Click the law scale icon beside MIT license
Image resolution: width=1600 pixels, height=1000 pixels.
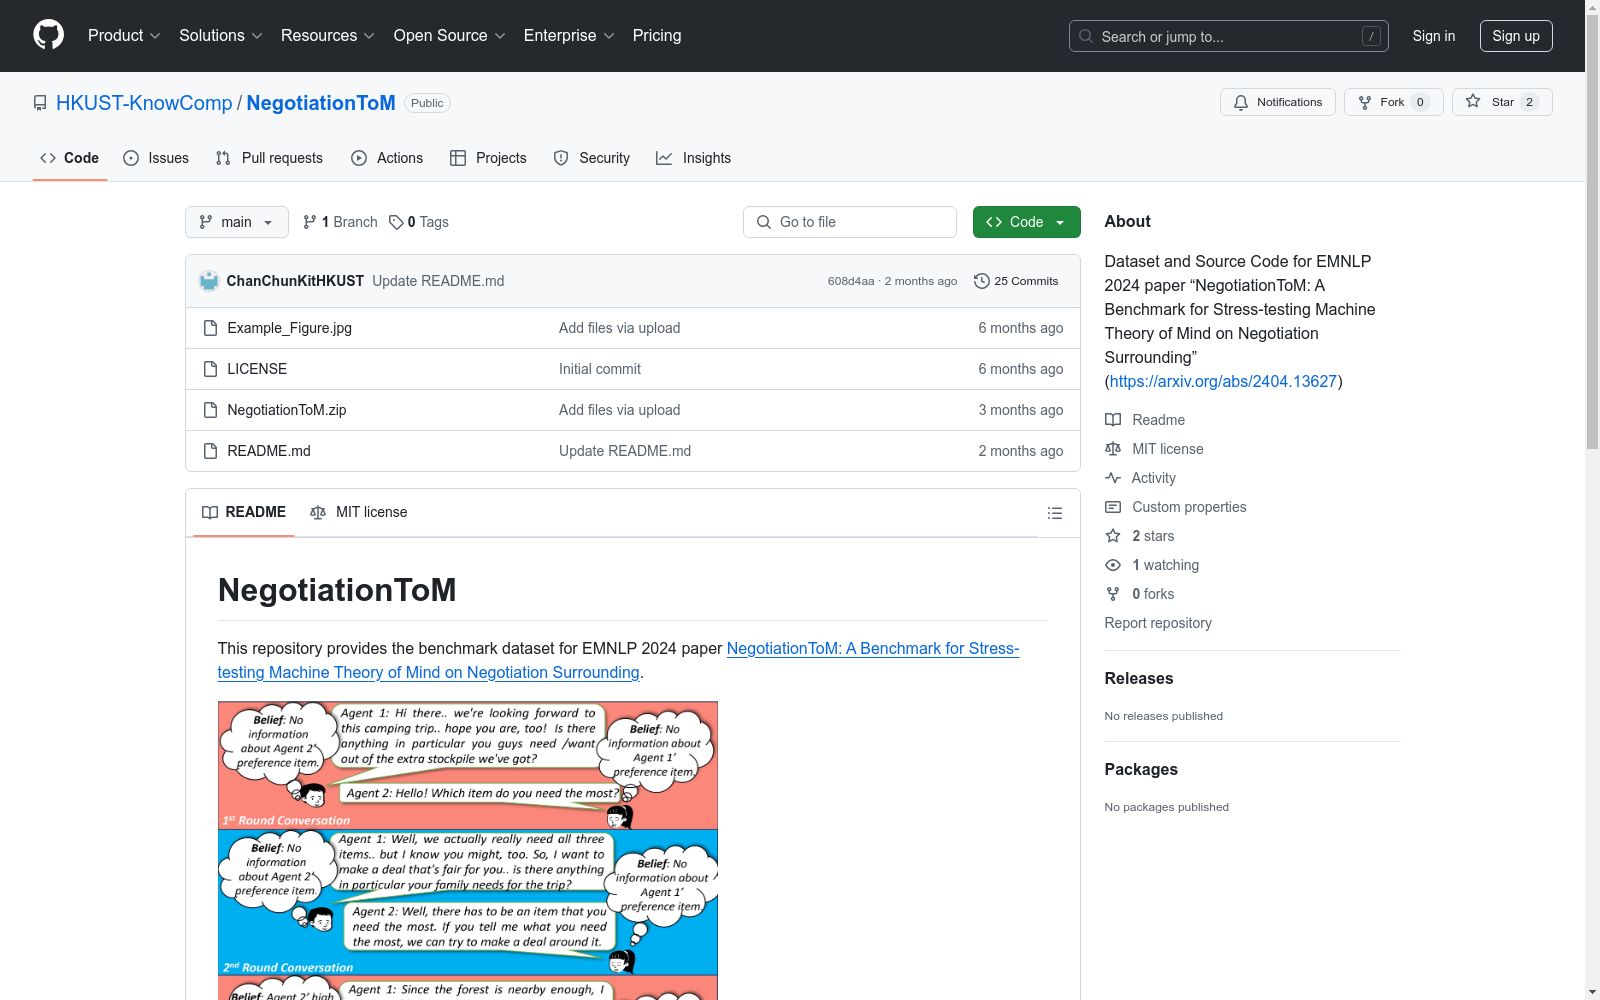click(1113, 449)
